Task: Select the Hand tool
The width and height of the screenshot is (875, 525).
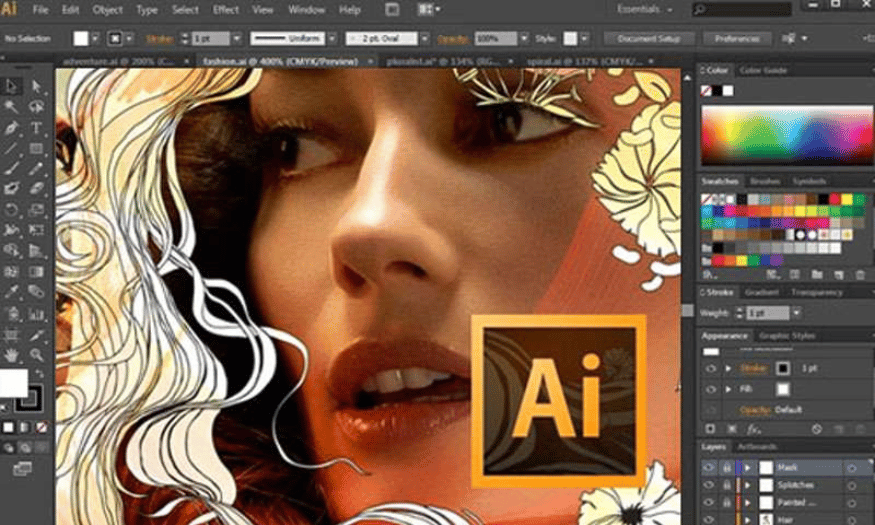Action: [x=11, y=354]
